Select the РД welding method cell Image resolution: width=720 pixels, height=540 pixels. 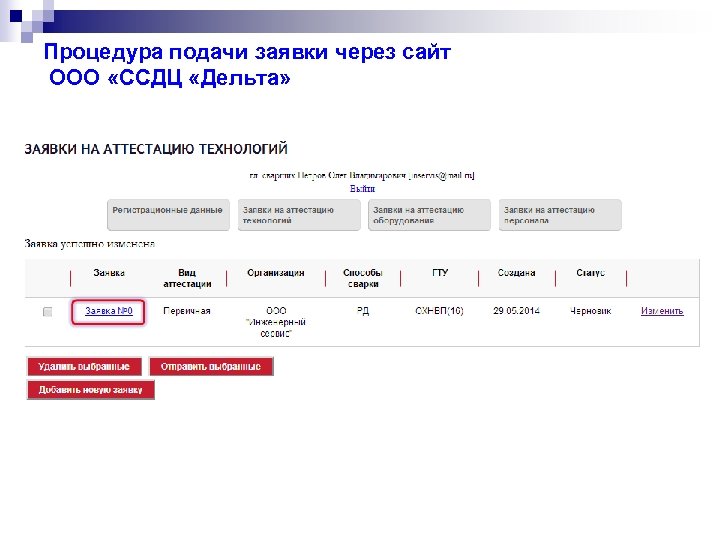[x=363, y=311]
